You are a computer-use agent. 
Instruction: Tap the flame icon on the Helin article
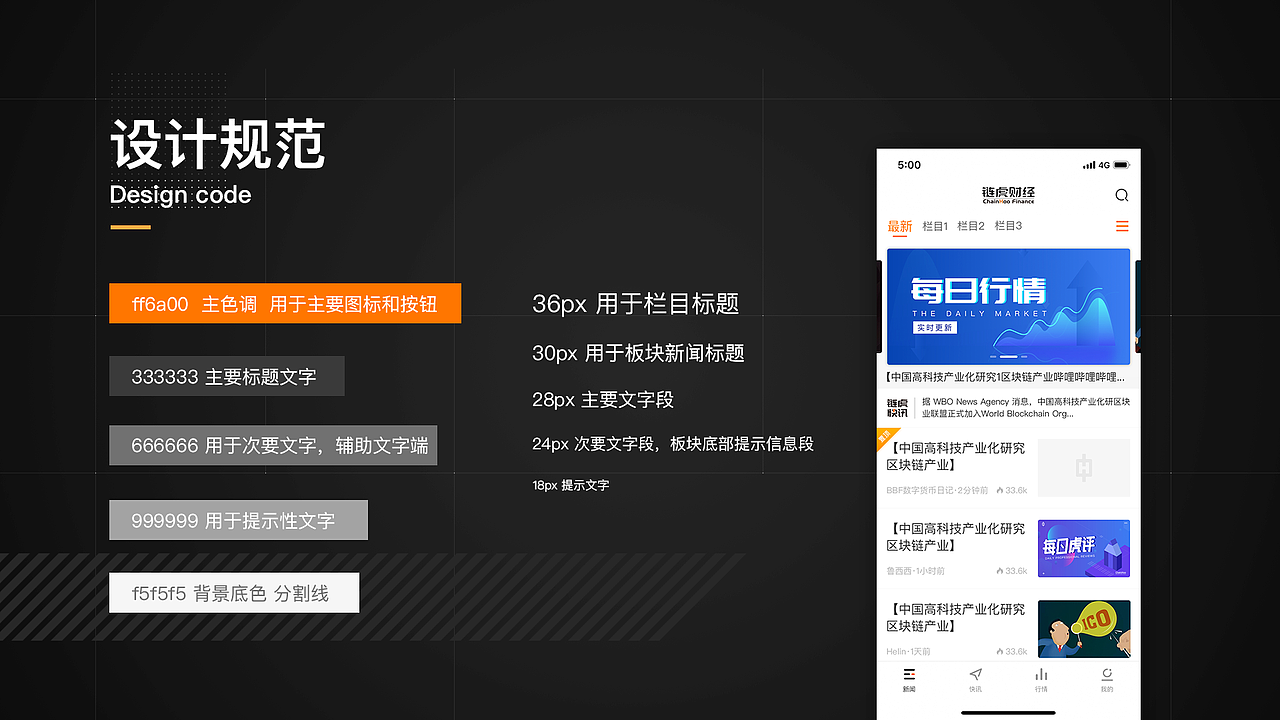(1000, 651)
